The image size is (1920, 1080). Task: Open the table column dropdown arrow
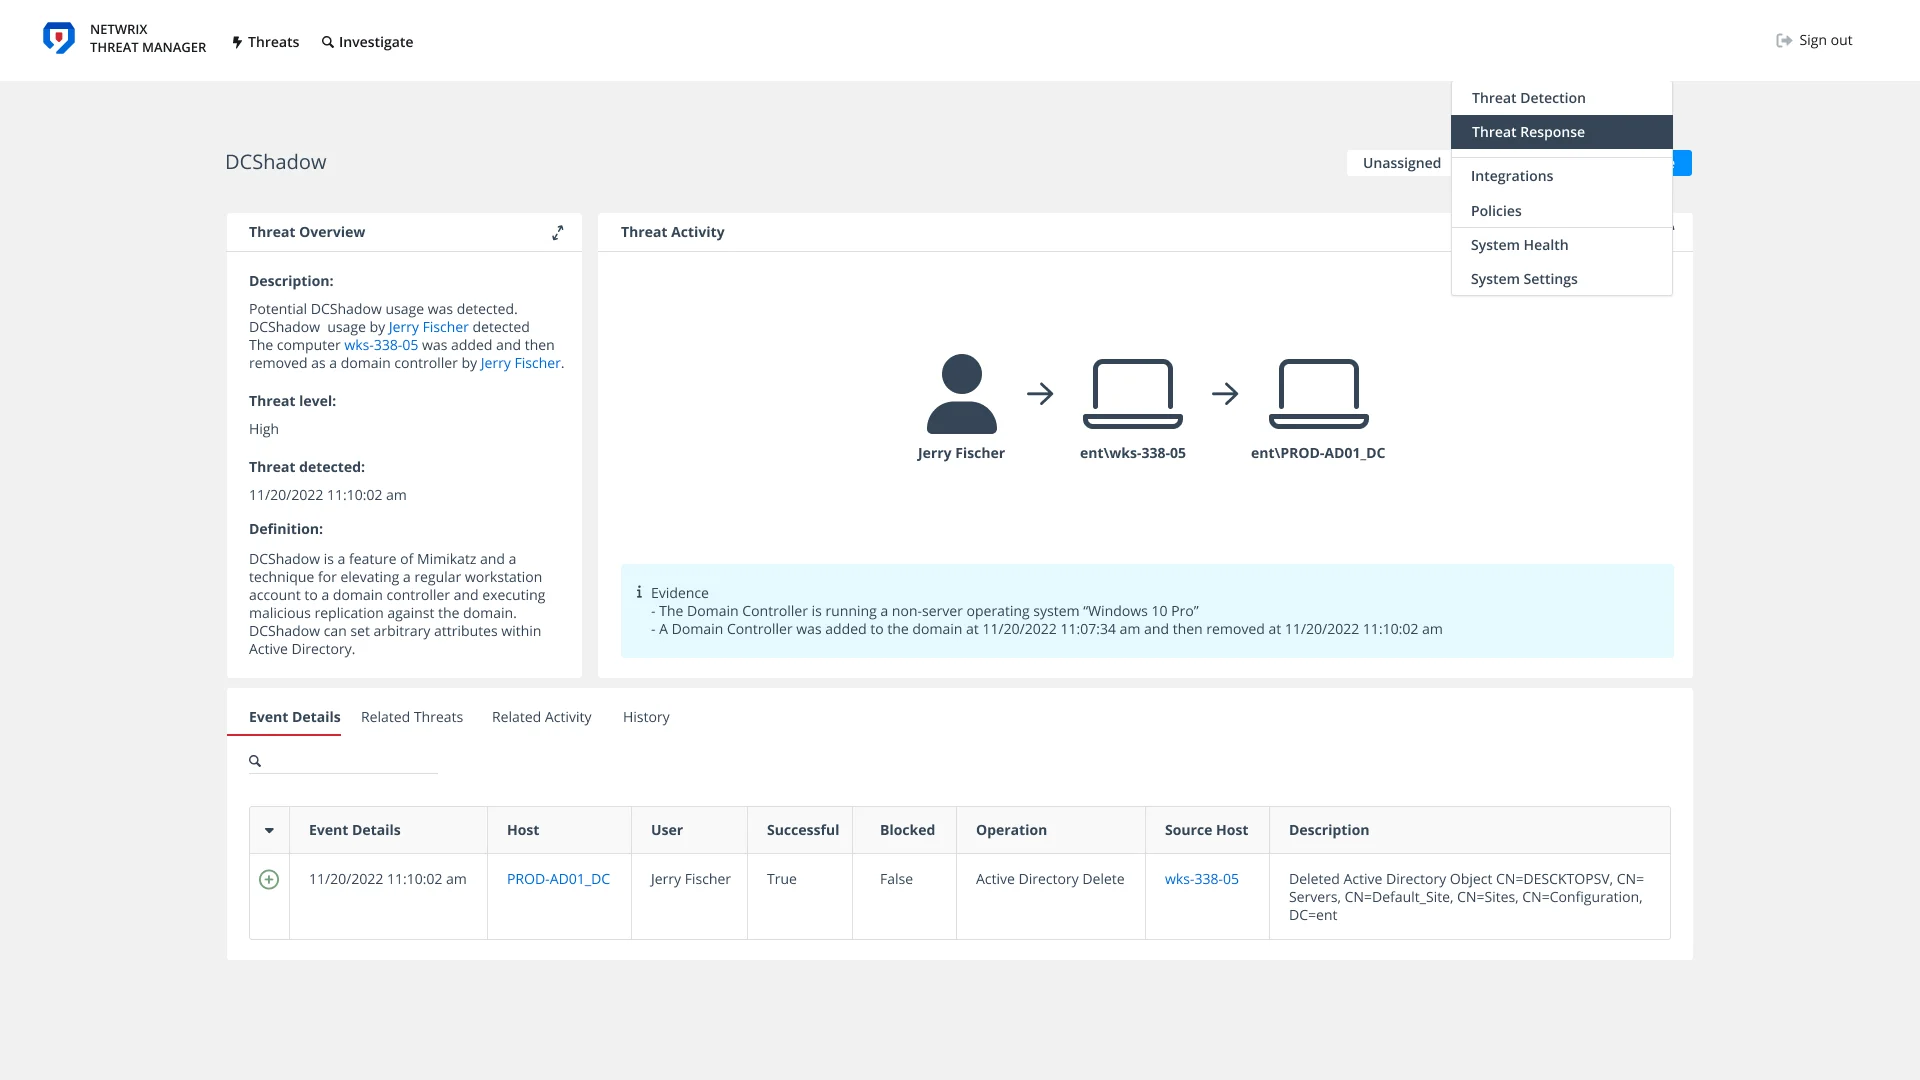(x=269, y=830)
